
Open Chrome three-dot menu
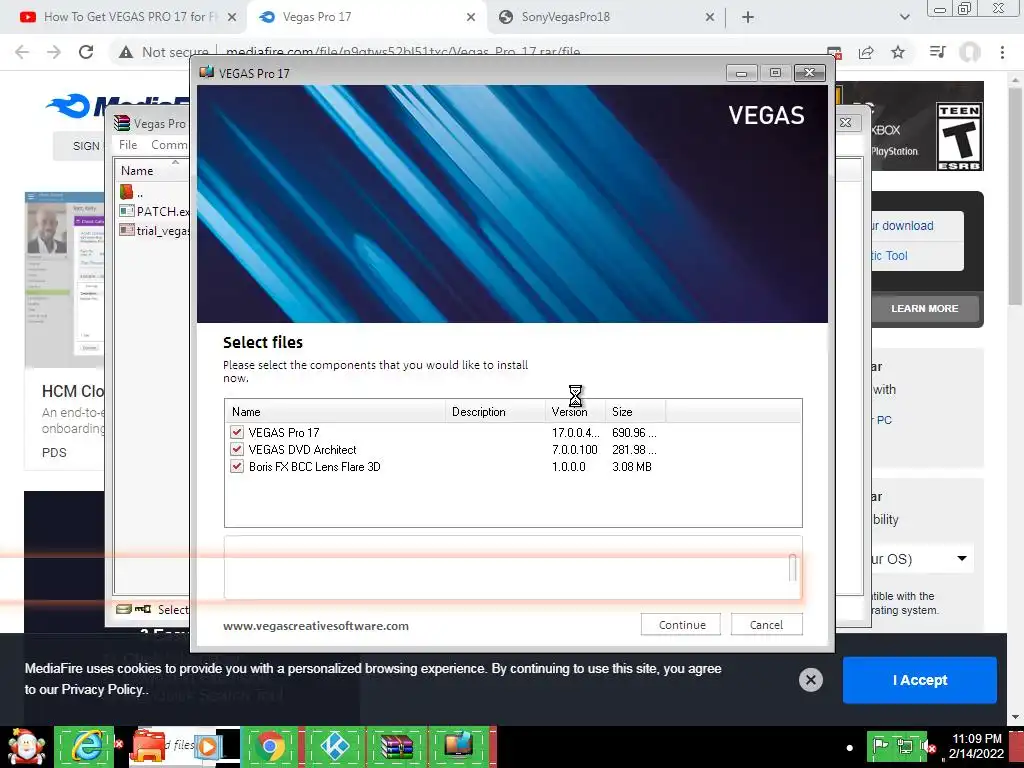1002,52
